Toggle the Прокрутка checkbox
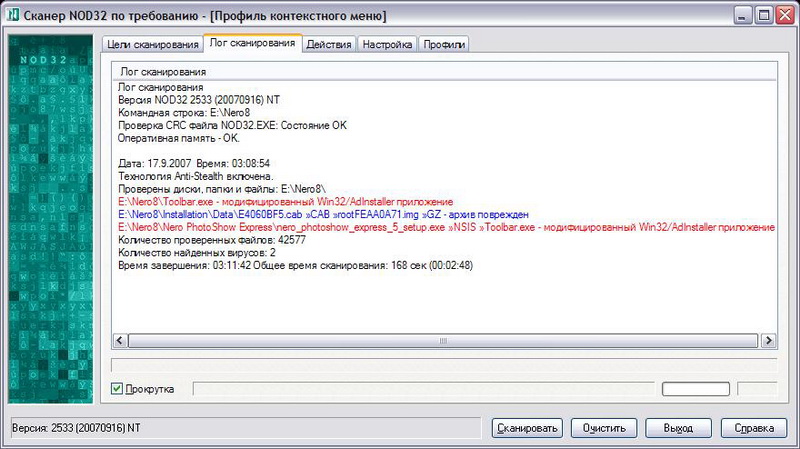This screenshot has width=800, height=449. [117, 389]
